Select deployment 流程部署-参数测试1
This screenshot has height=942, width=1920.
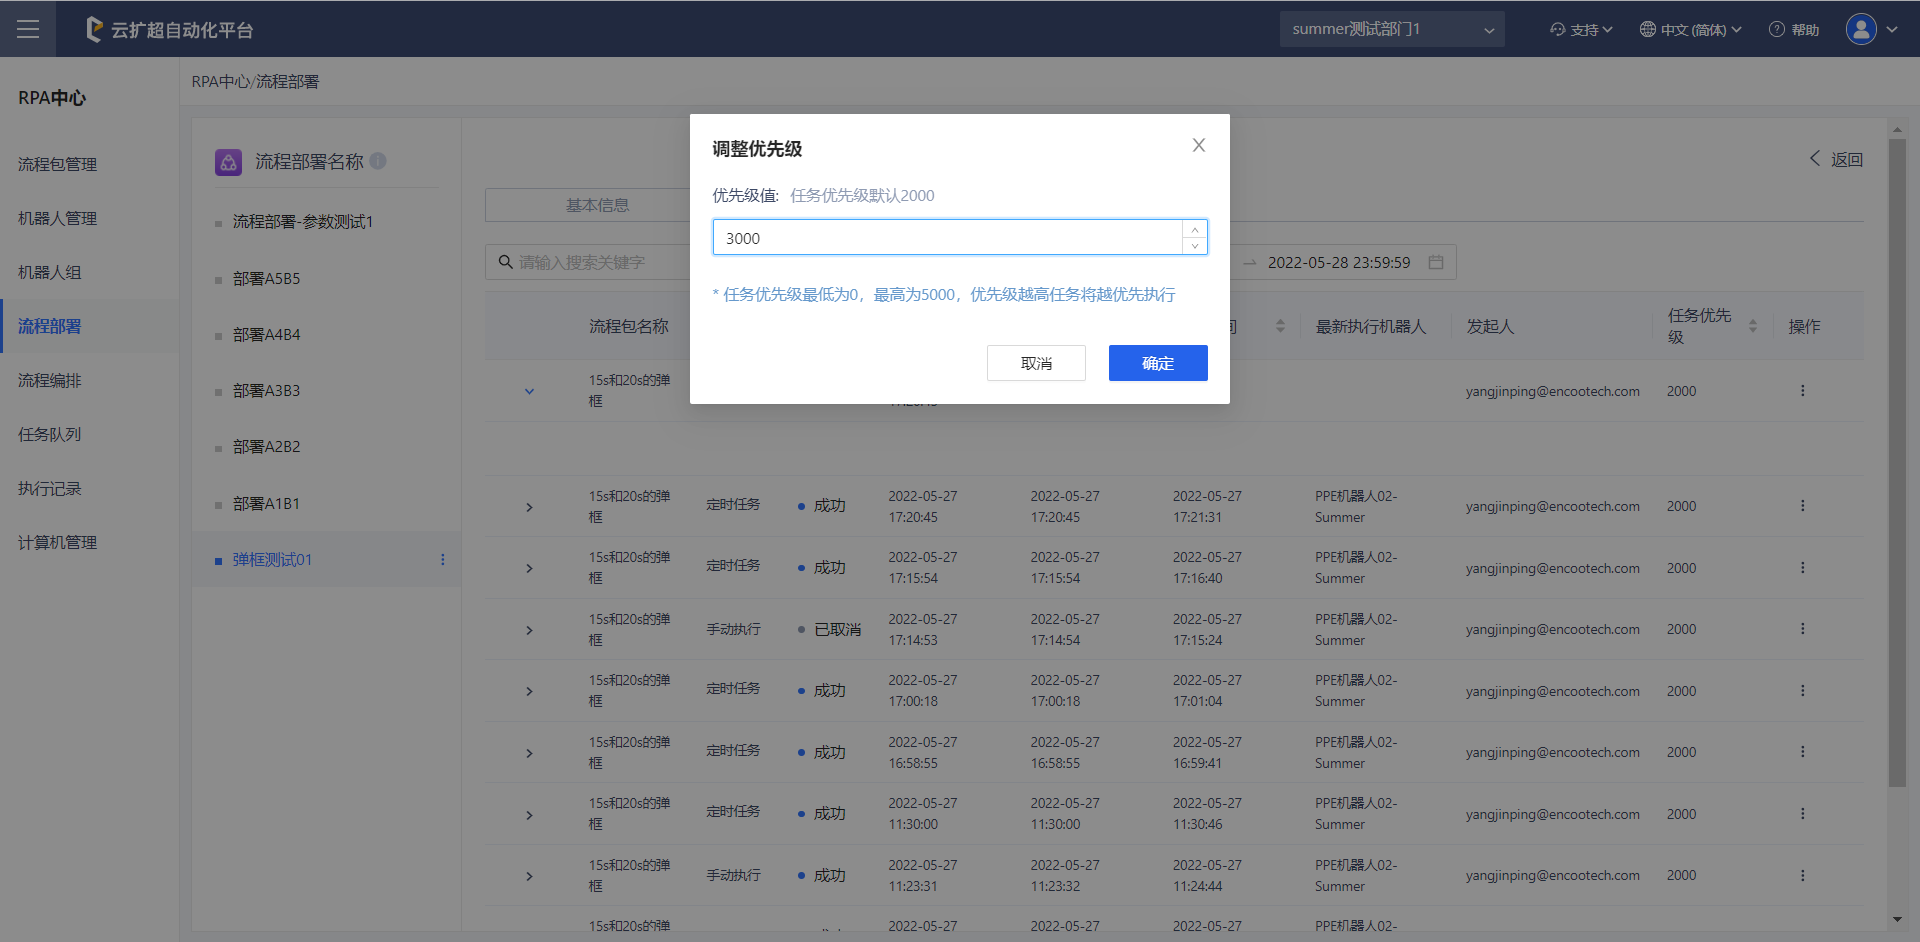(303, 222)
